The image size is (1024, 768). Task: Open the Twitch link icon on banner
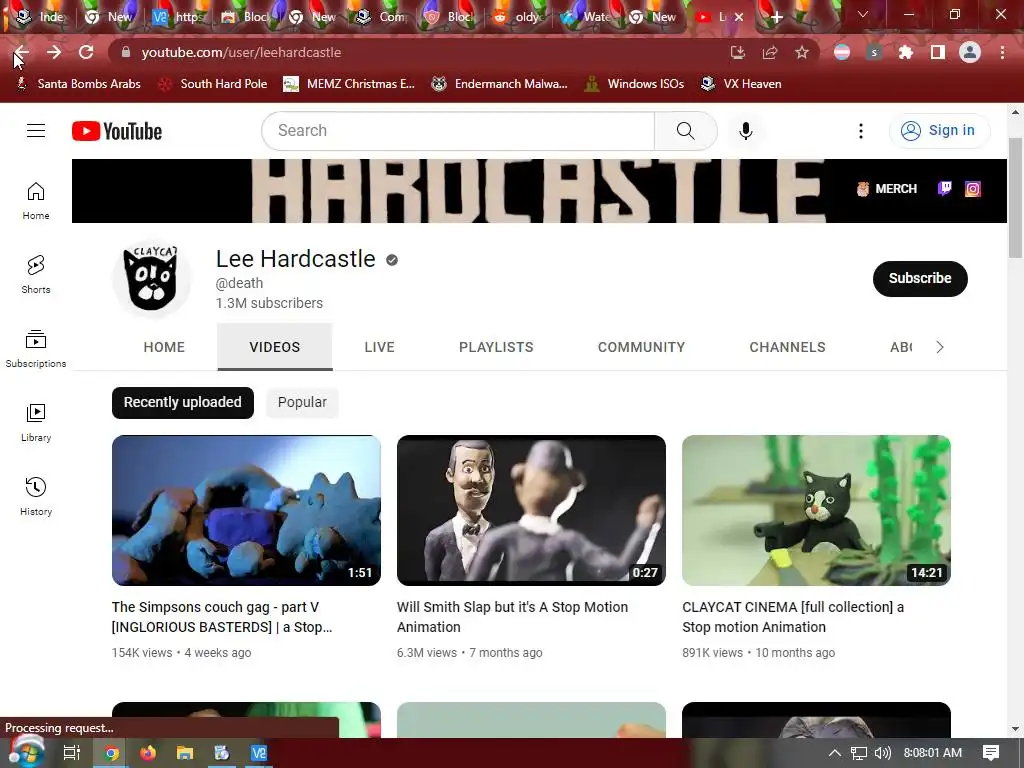point(944,189)
